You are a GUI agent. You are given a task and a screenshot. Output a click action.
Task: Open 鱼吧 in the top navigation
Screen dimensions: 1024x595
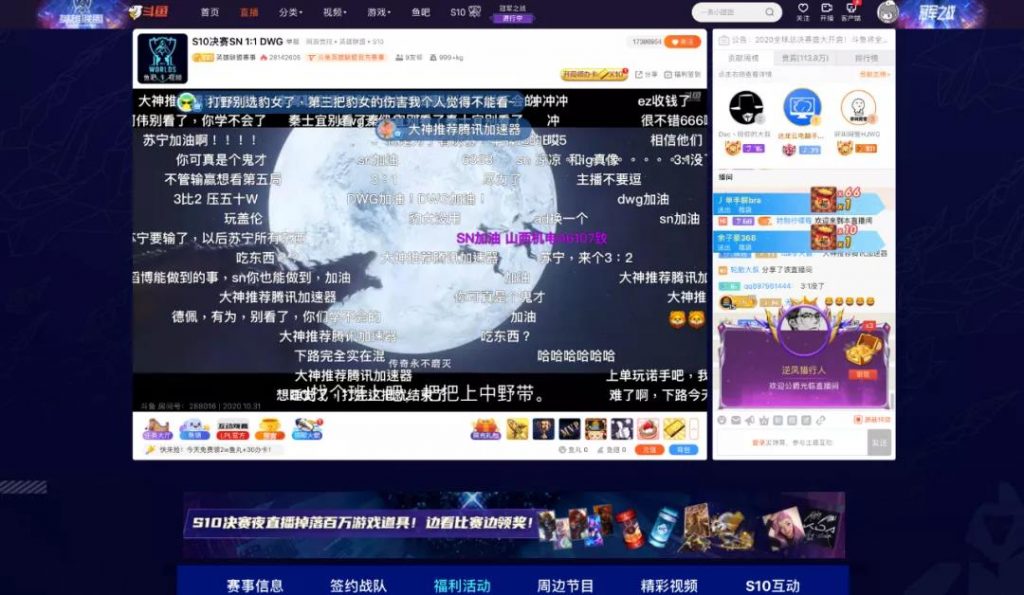tap(421, 12)
